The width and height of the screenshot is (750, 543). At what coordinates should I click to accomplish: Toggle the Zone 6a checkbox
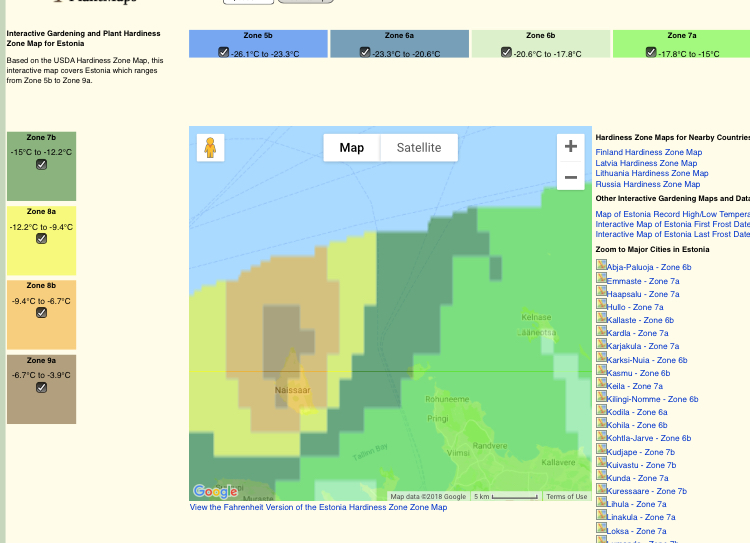[x=365, y=52]
